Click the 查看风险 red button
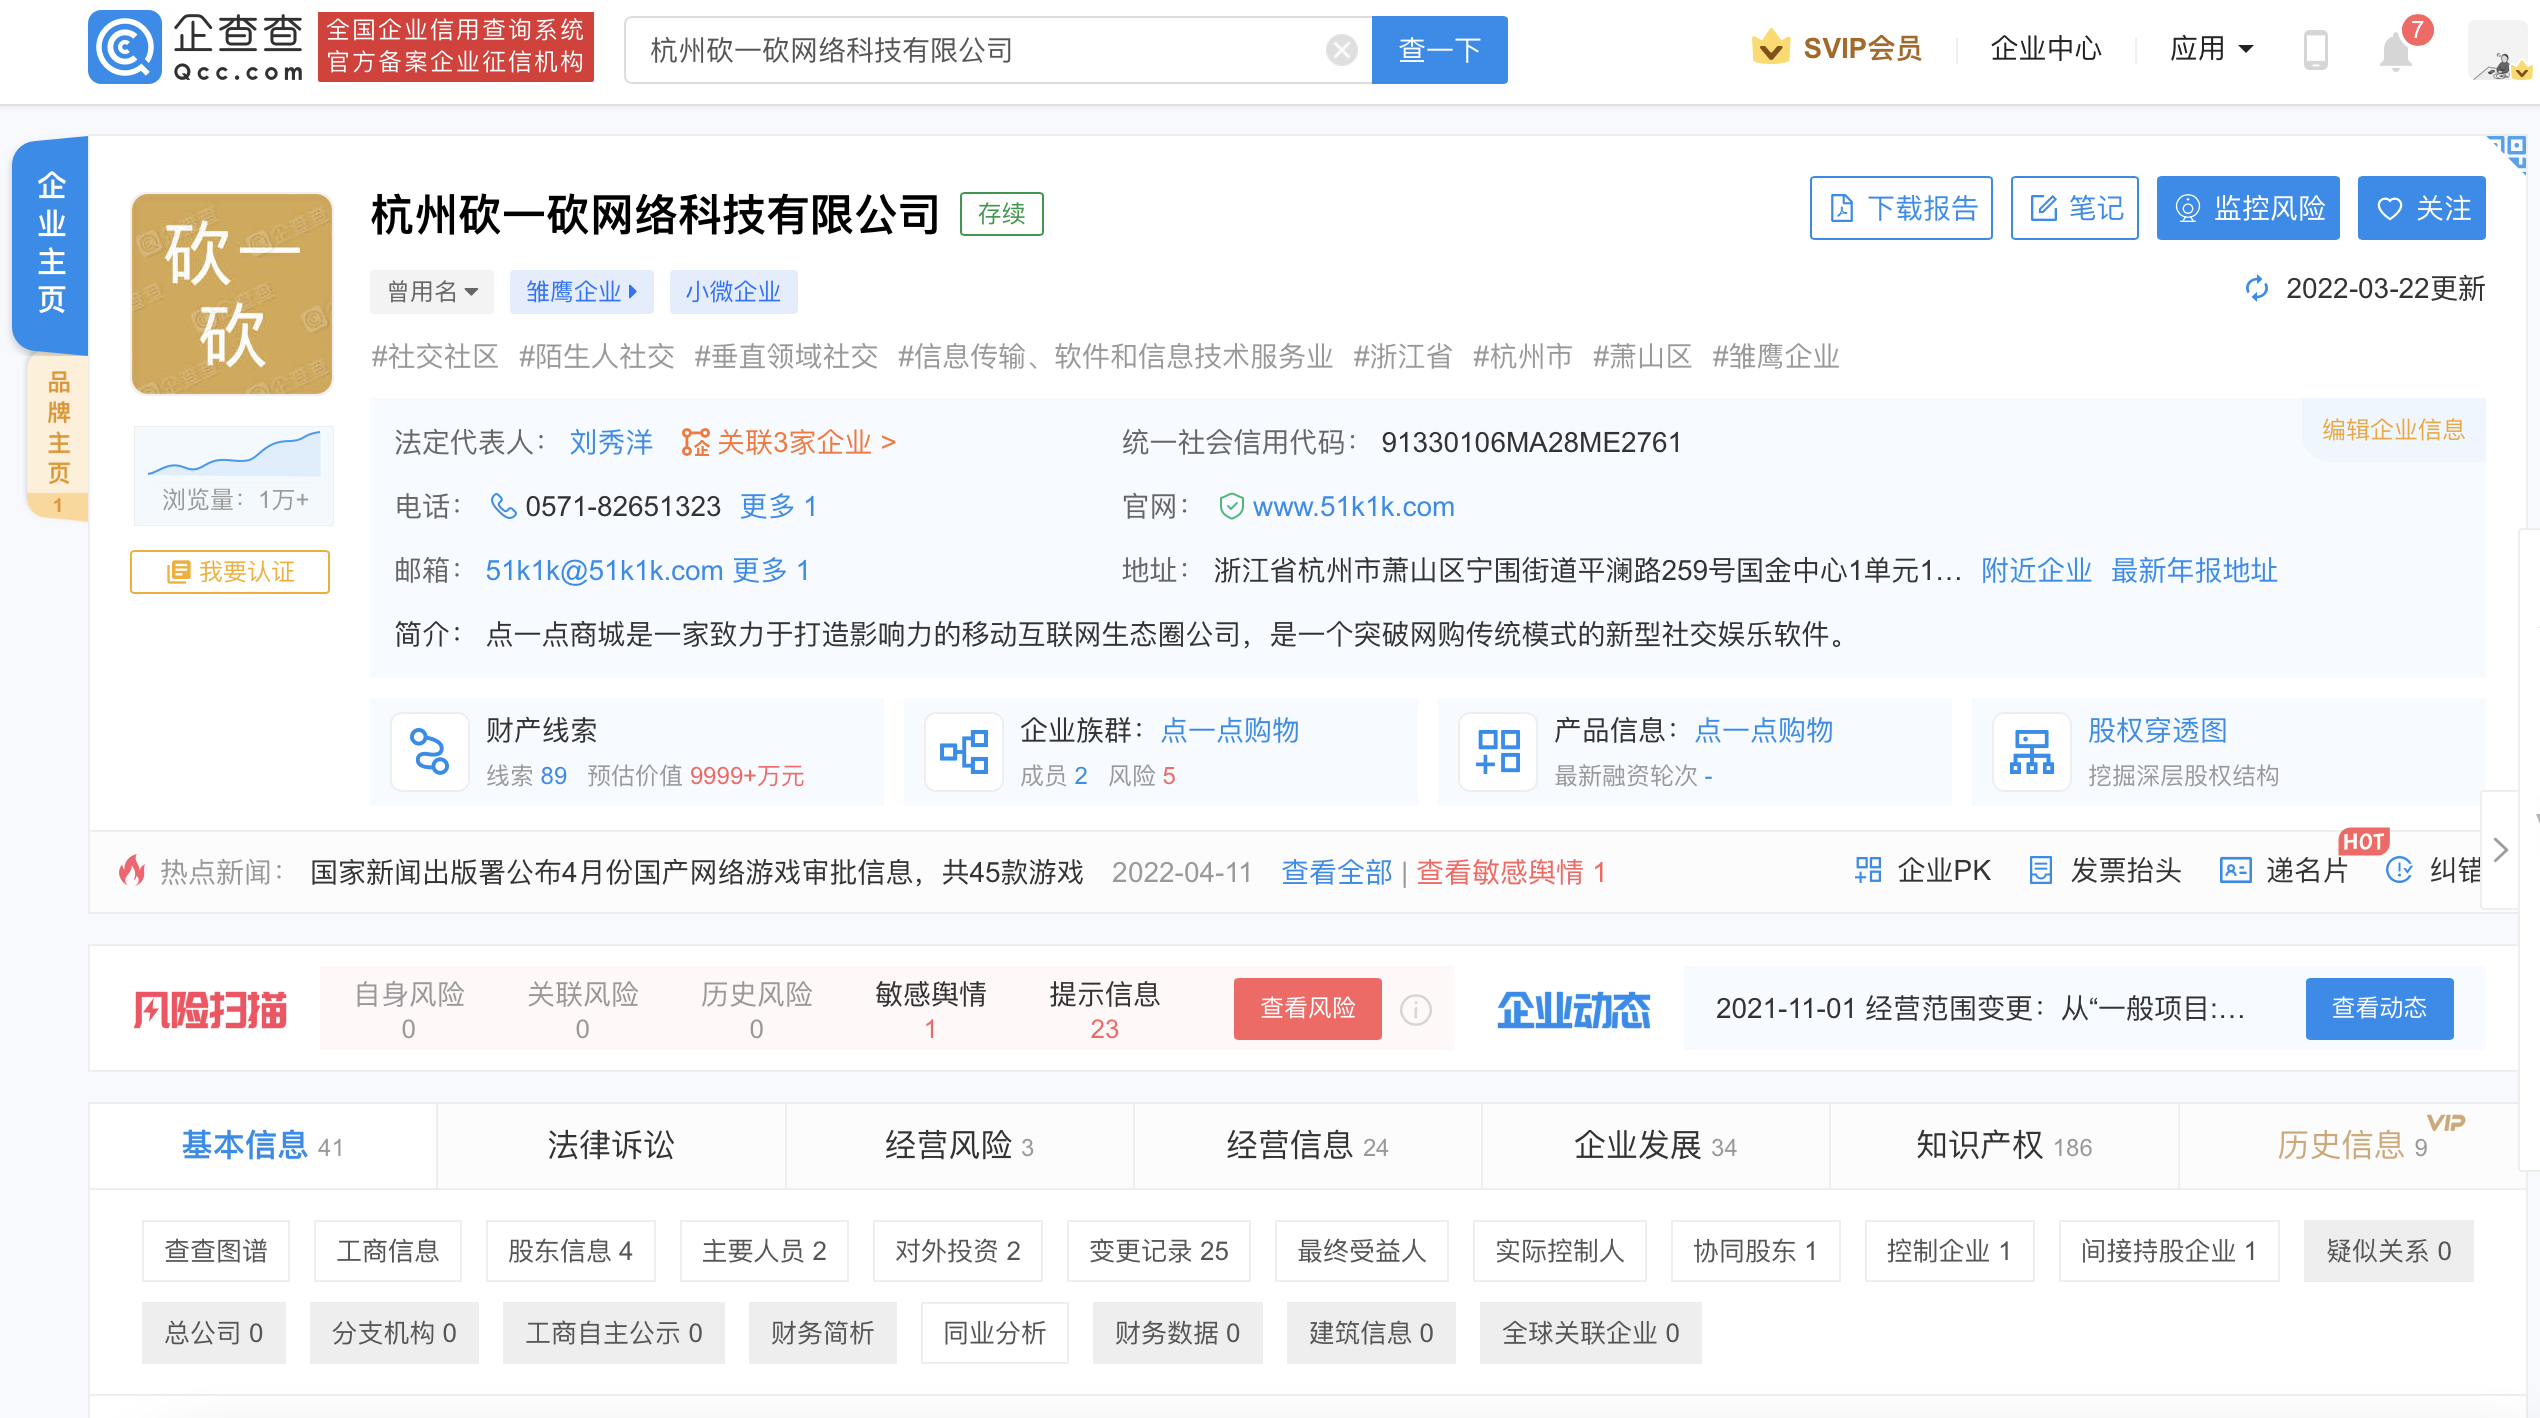The height and width of the screenshot is (1418, 2540). pos(1308,1009)
